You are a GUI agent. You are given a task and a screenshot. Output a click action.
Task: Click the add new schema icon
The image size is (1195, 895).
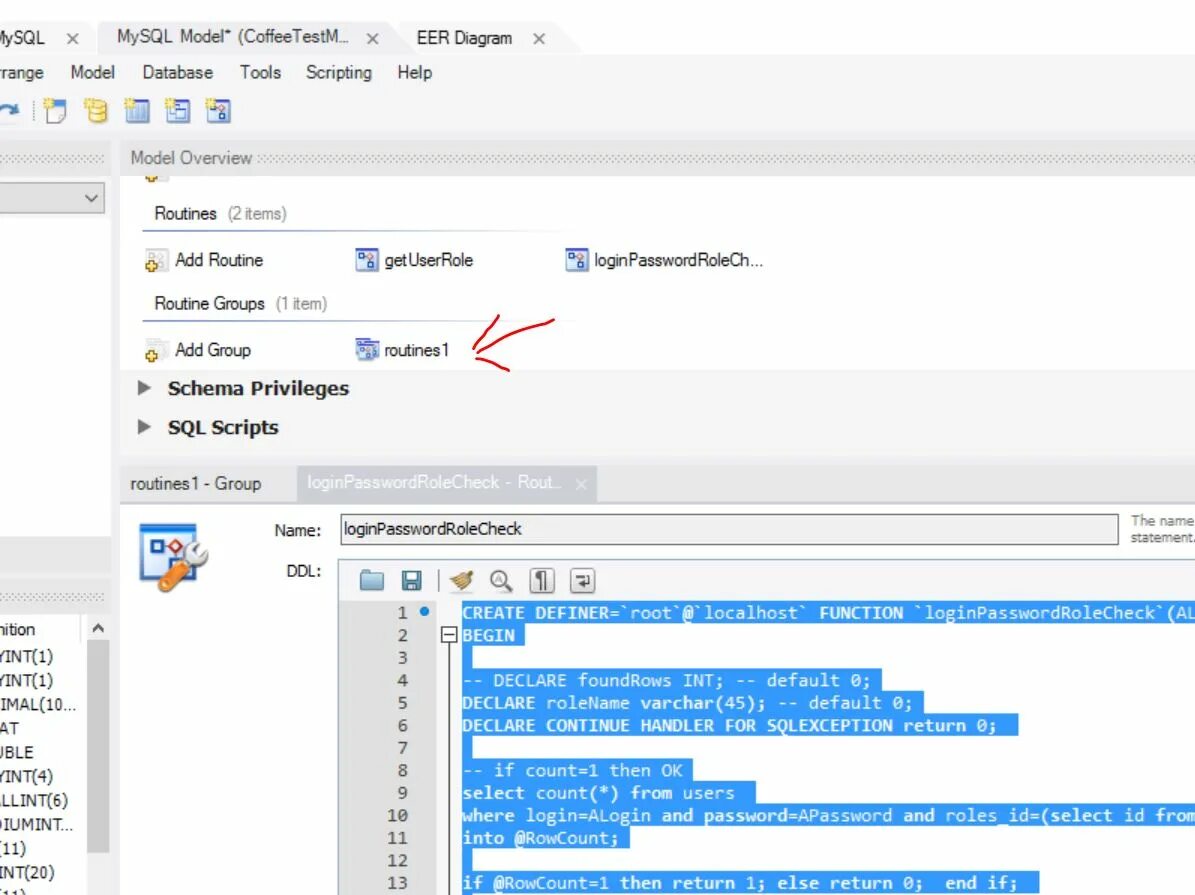tap(95, 111)
